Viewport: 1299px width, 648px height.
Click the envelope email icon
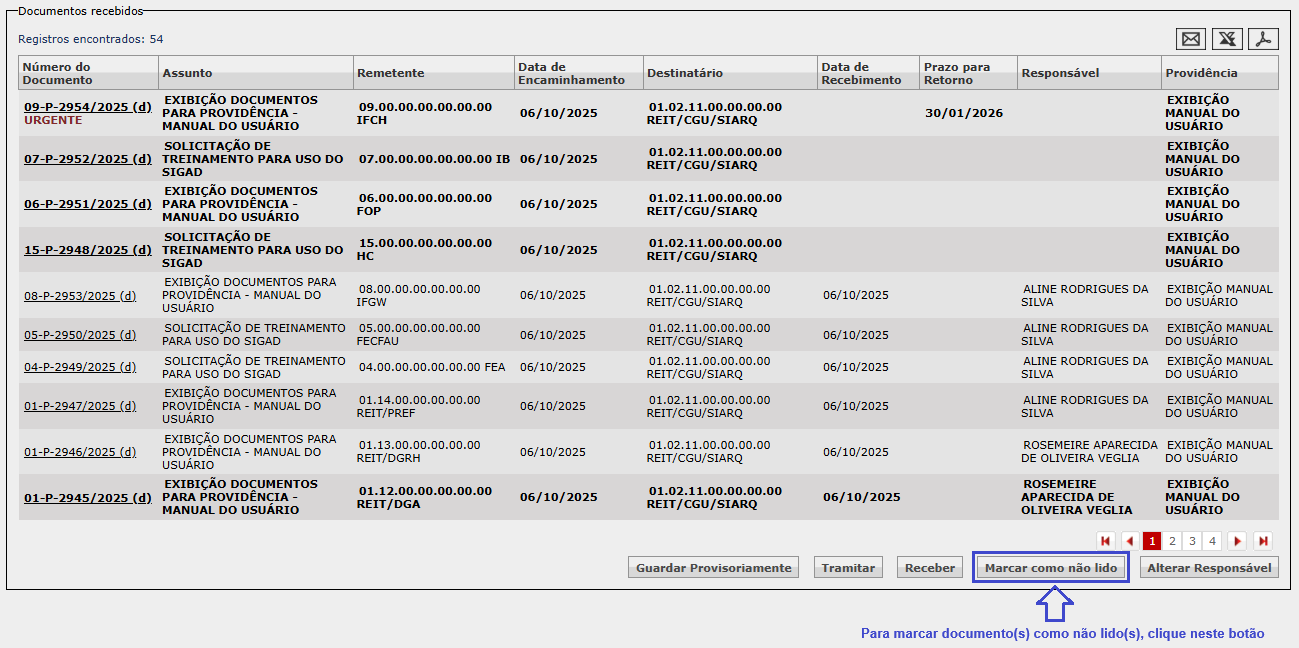click(x=1191, y=39)
